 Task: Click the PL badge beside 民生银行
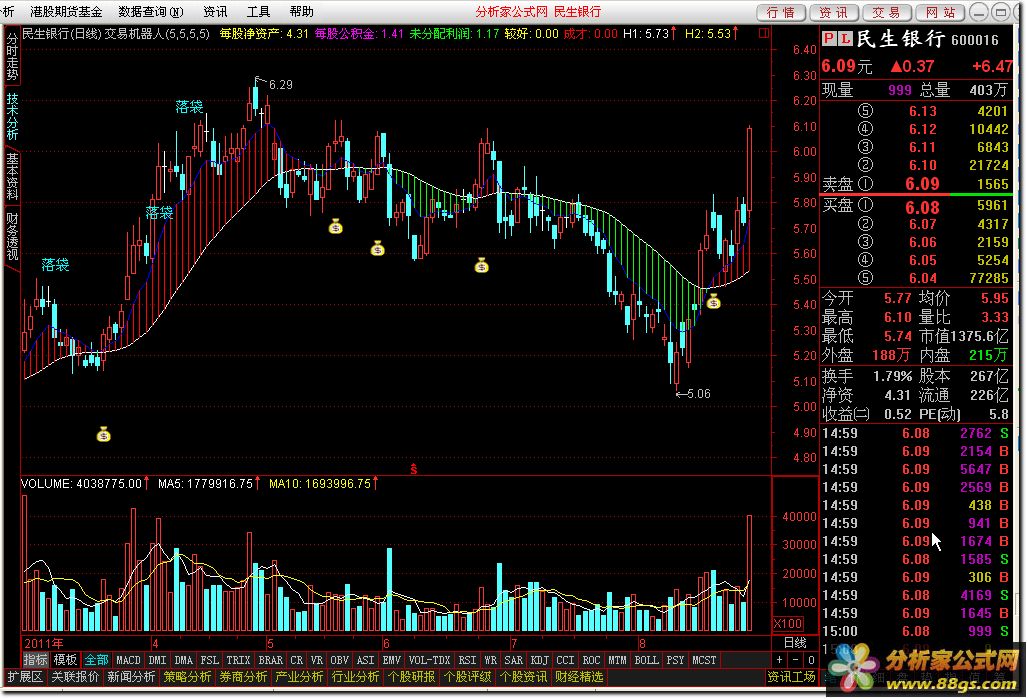tap(837, 39)
